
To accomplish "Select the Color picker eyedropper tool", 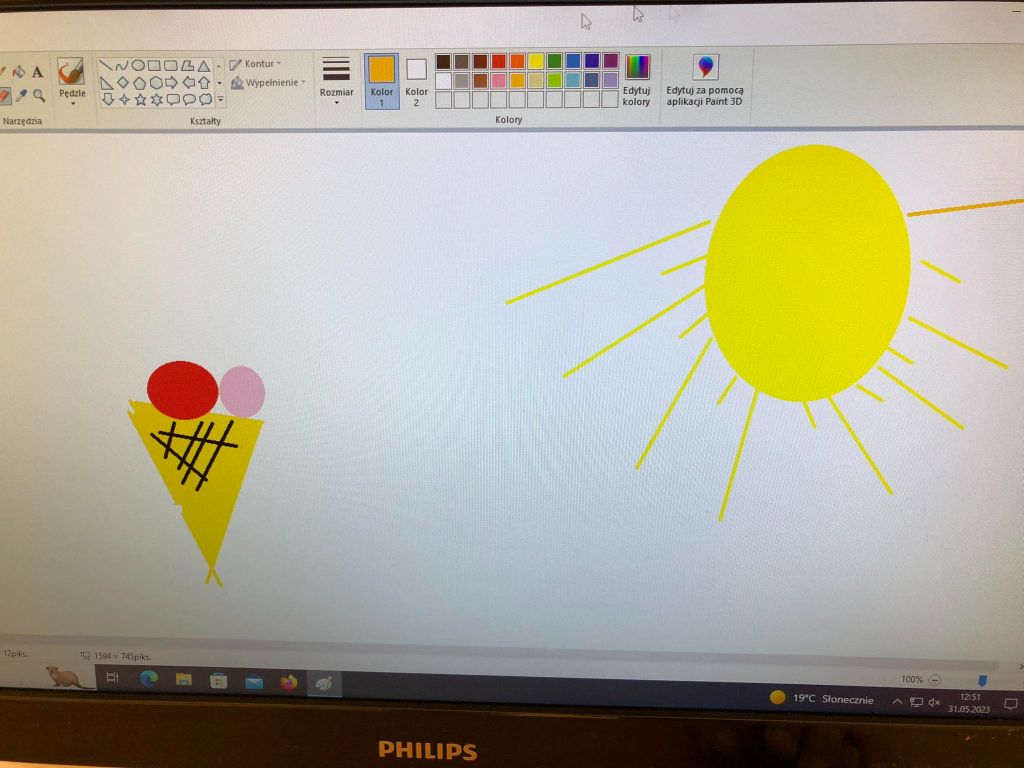I will [x=22, y=96].
